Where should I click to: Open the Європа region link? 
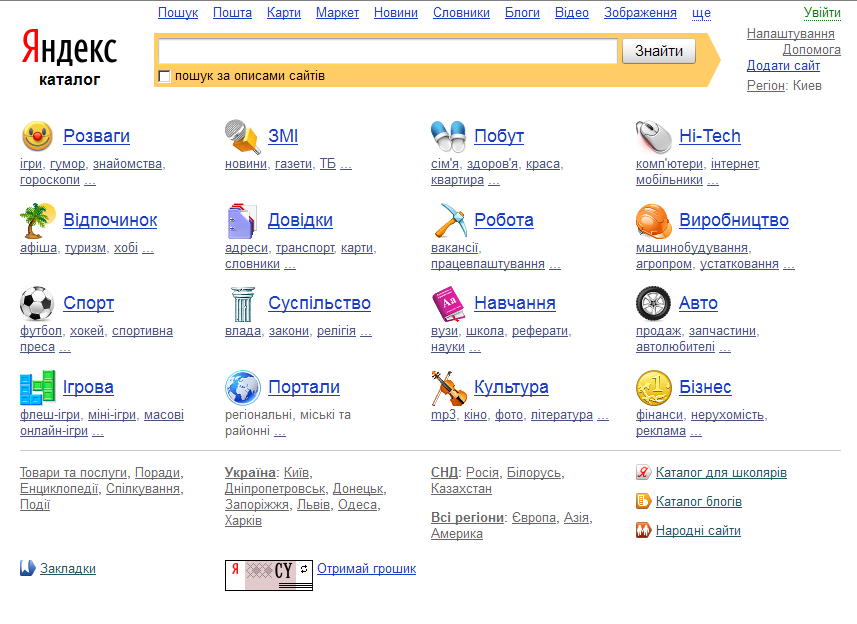[533, 517]
